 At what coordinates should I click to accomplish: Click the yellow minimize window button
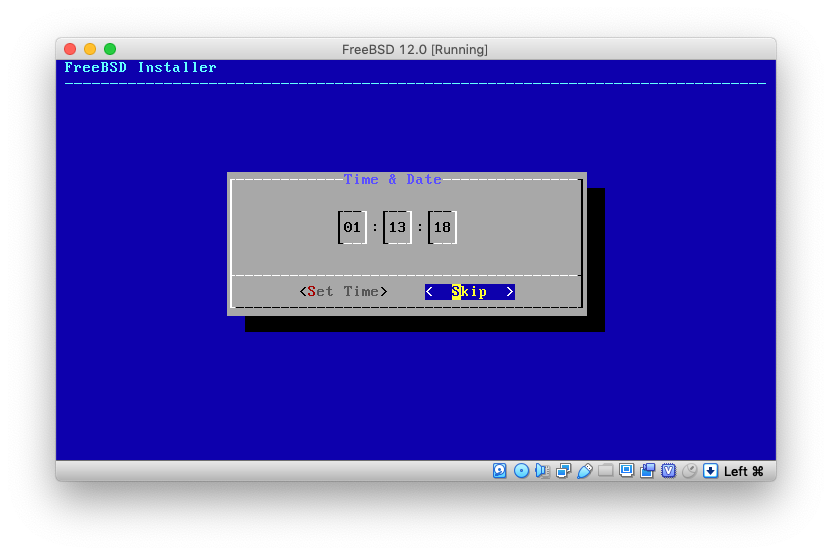90,49
